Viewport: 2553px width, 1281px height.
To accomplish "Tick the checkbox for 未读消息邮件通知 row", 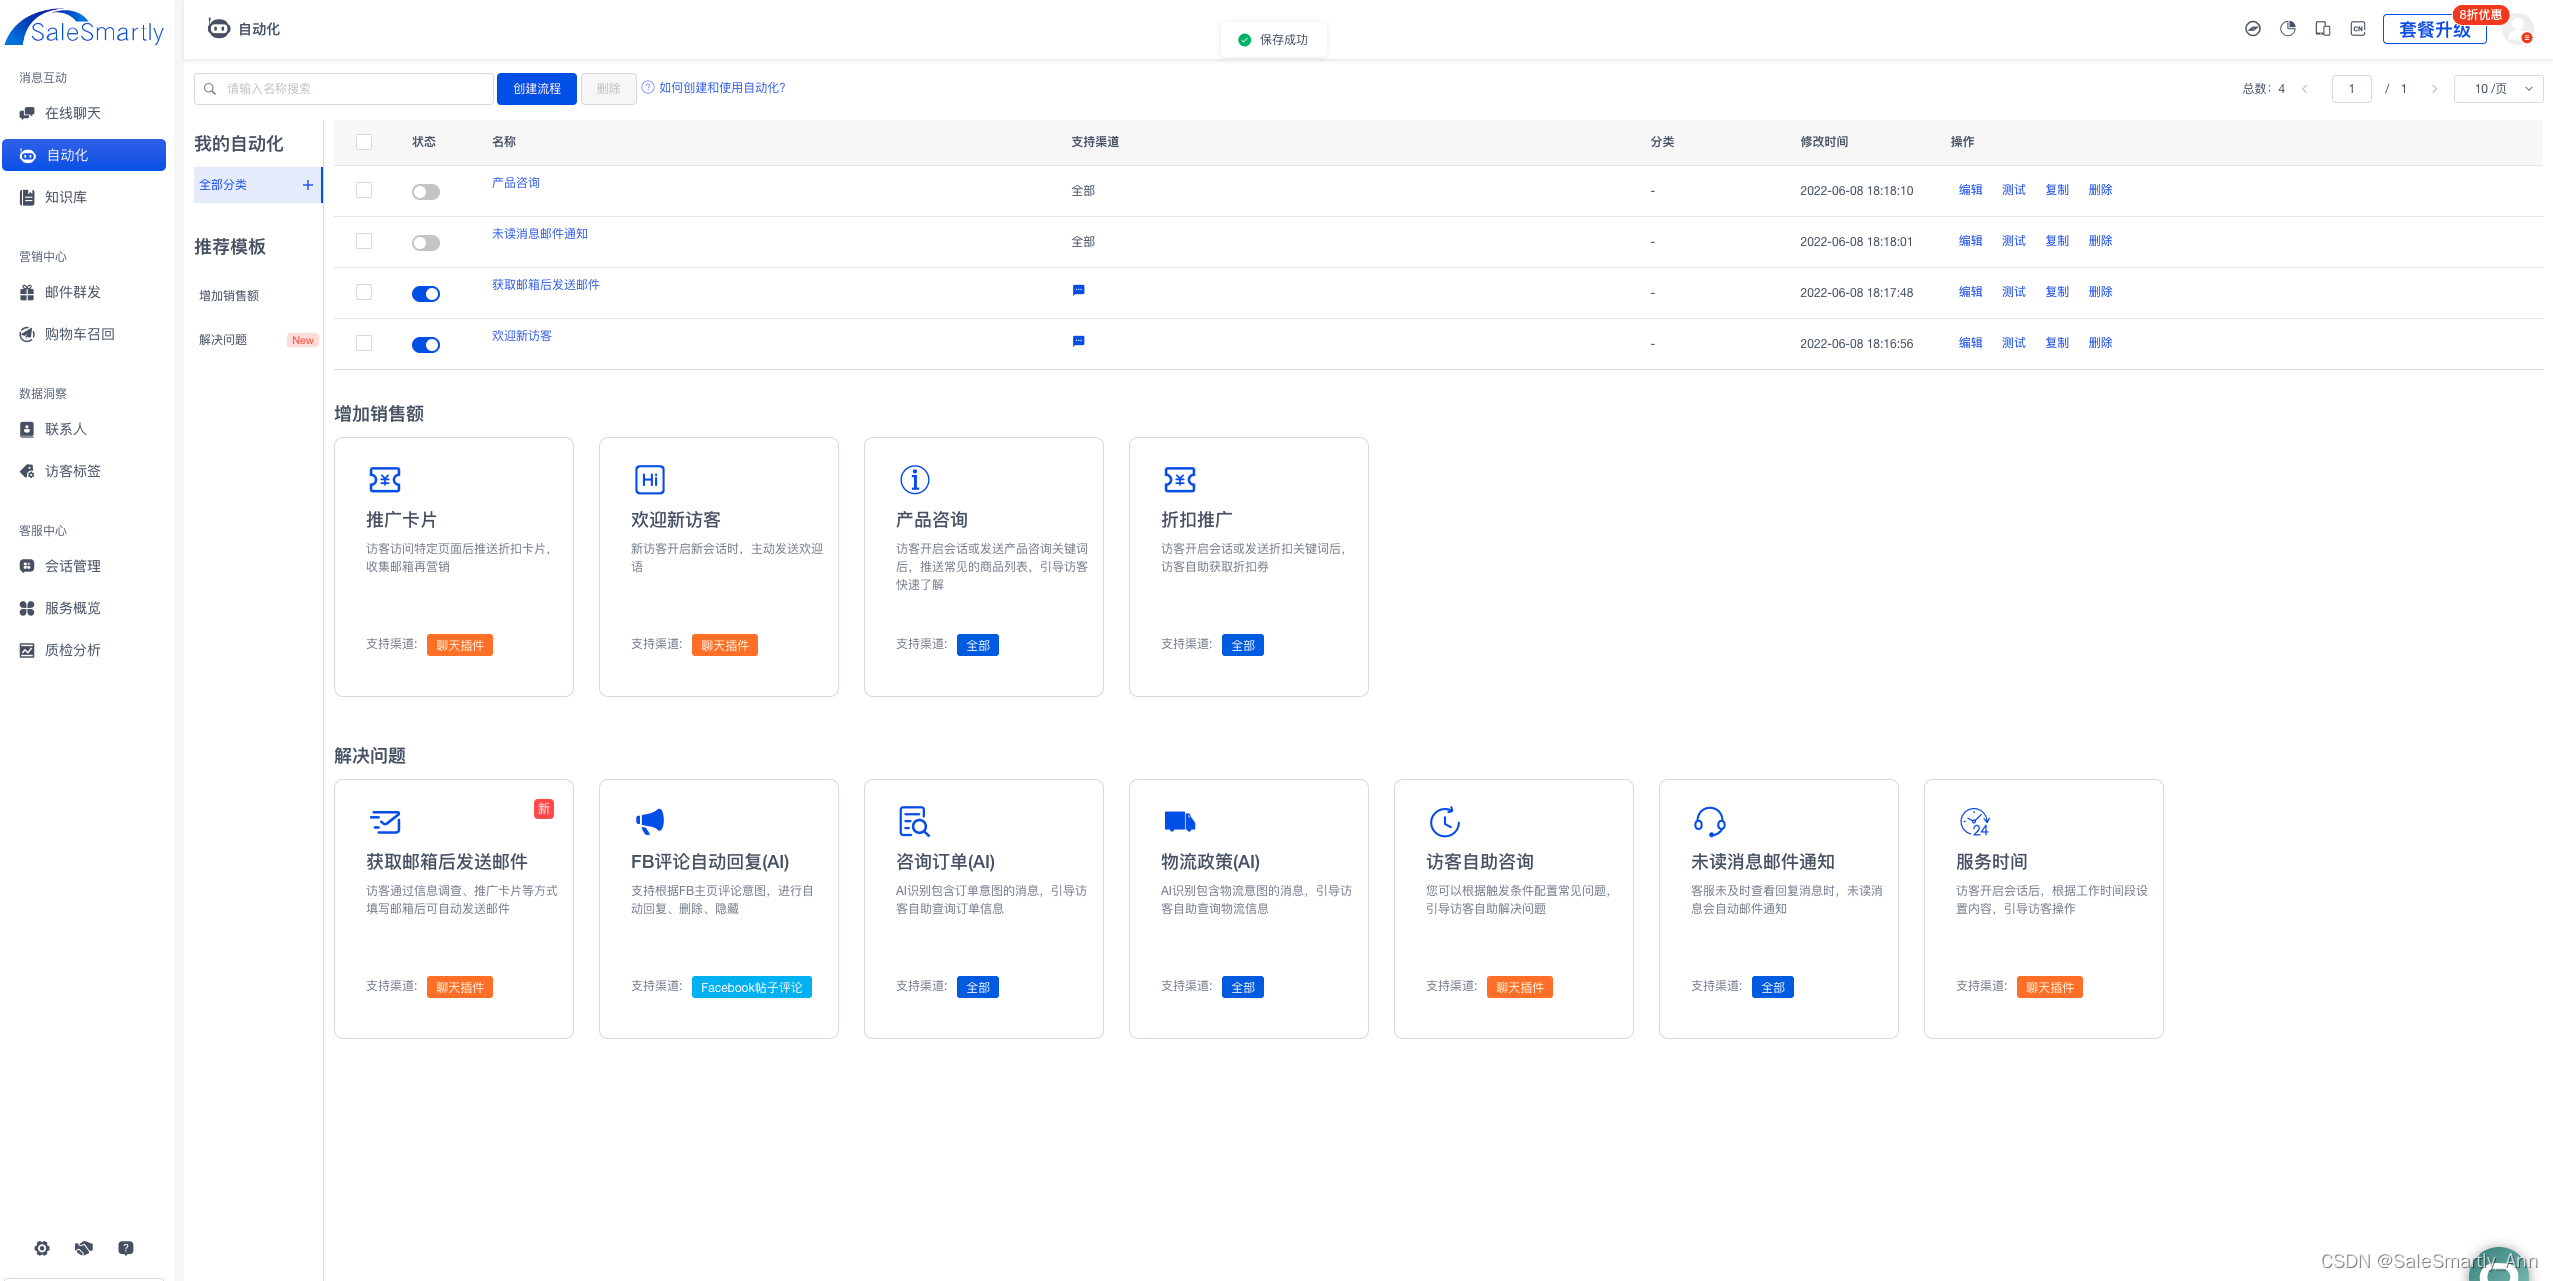I will 364,241.
